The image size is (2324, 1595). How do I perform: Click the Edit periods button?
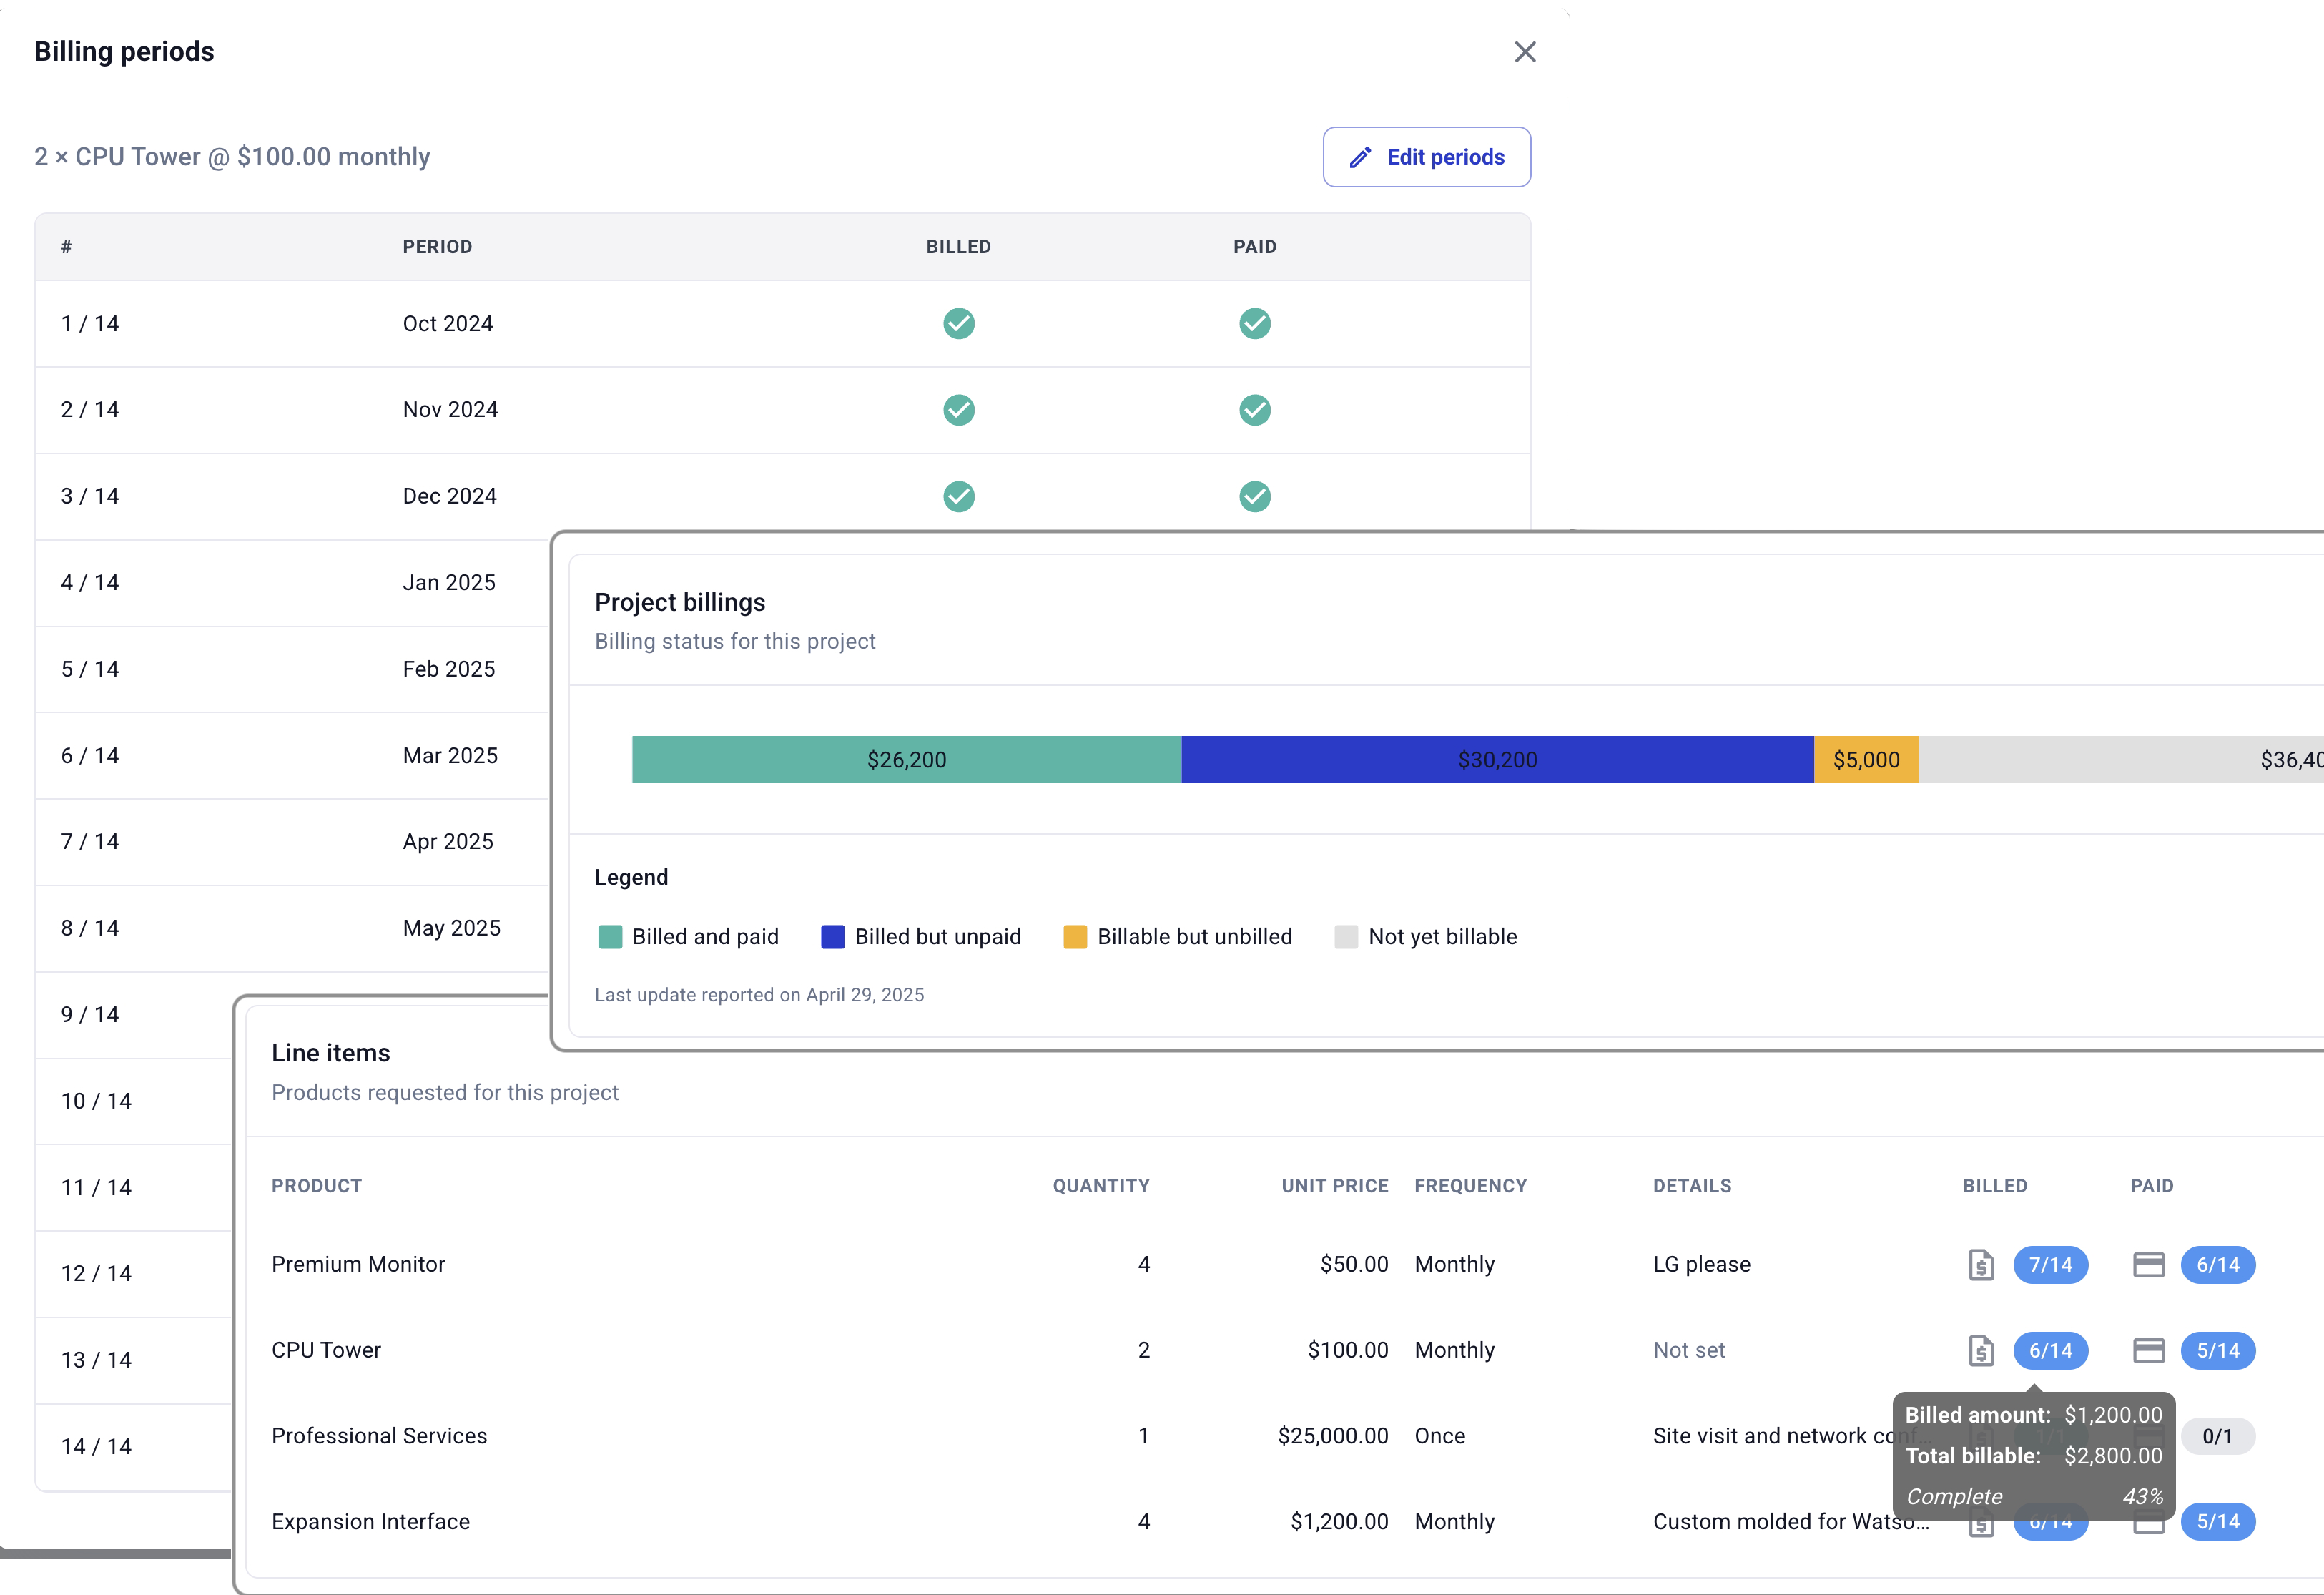click(x=1426, y=157)
